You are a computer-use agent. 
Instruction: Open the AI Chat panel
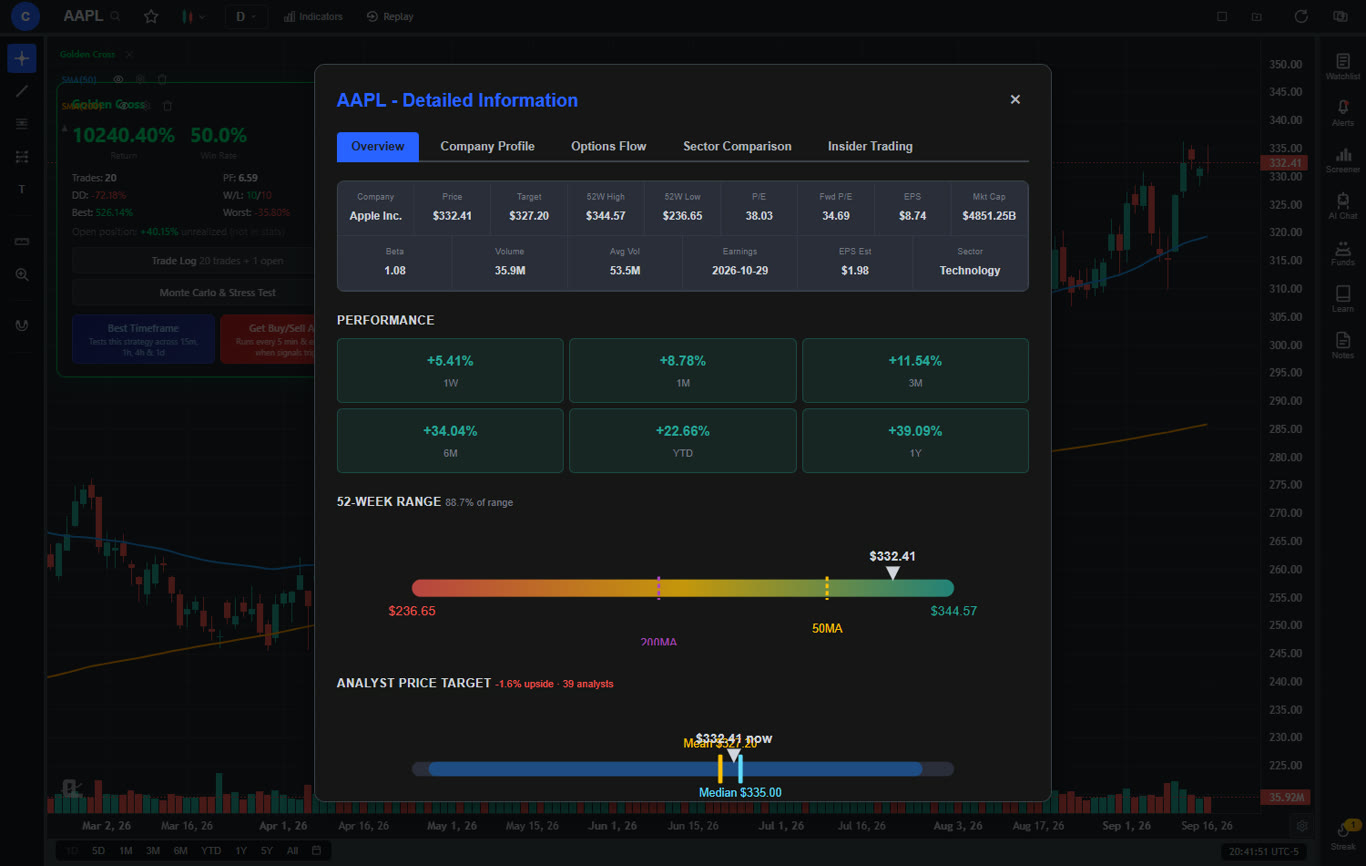[1343, 206]
